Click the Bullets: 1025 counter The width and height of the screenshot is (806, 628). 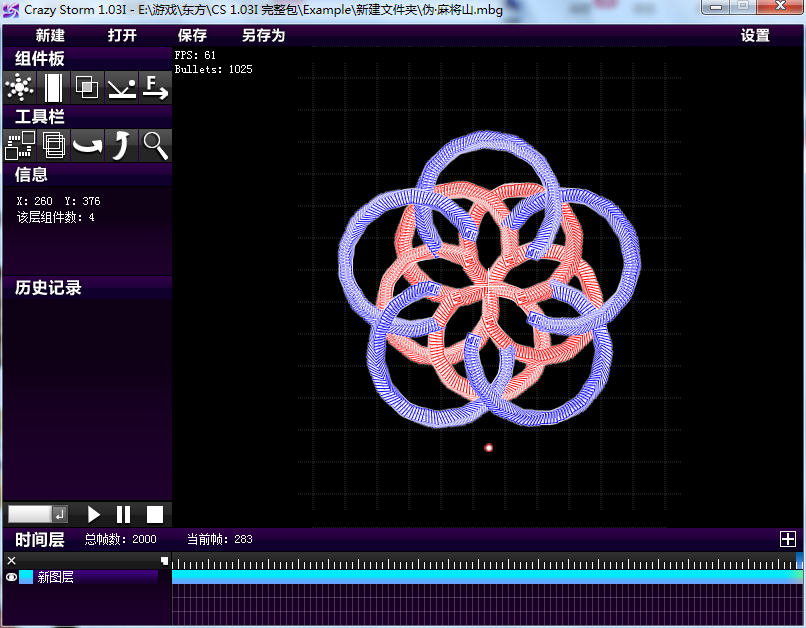(213, 69)
